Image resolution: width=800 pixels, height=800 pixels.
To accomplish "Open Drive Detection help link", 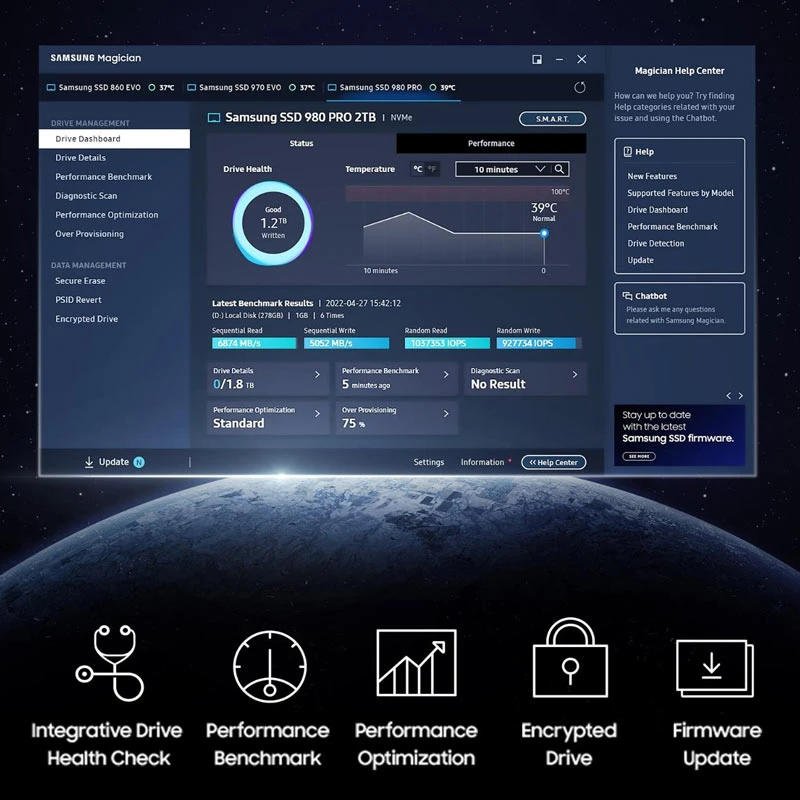I will click(x=656, y=243).
